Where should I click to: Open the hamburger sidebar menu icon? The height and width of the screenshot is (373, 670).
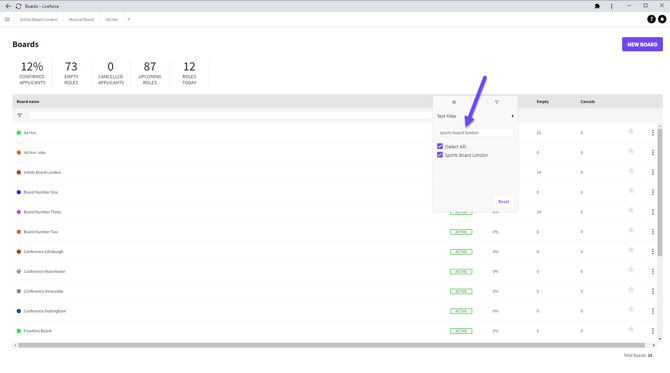pos(7,19)
